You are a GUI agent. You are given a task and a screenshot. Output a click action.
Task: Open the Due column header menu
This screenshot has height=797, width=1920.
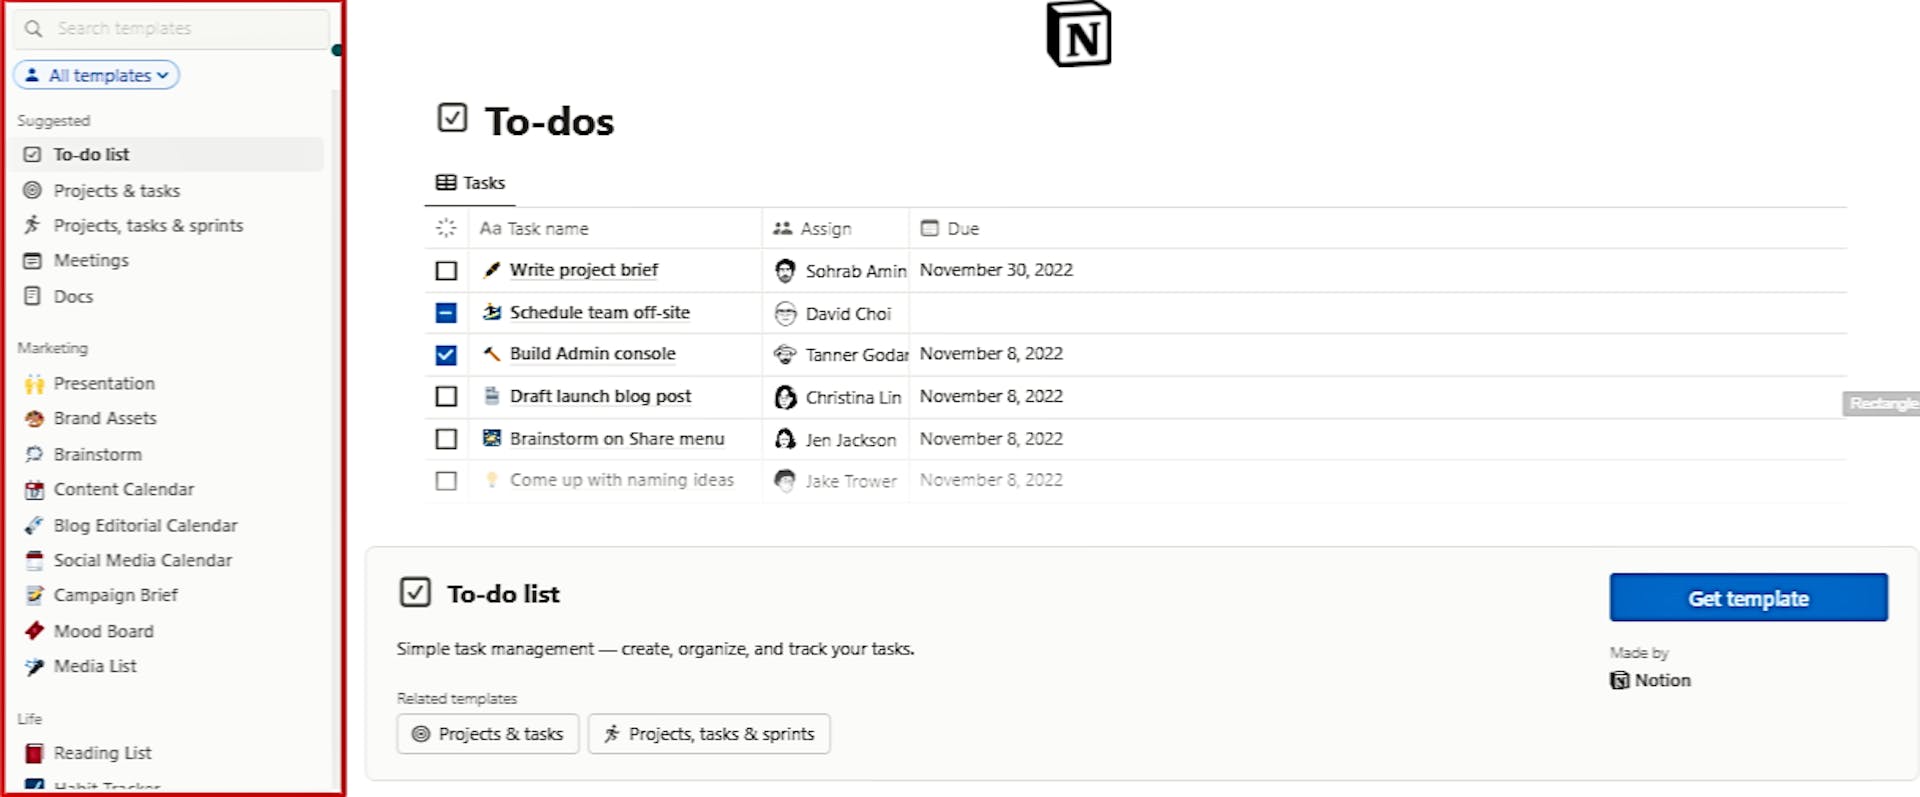(962, 228)
